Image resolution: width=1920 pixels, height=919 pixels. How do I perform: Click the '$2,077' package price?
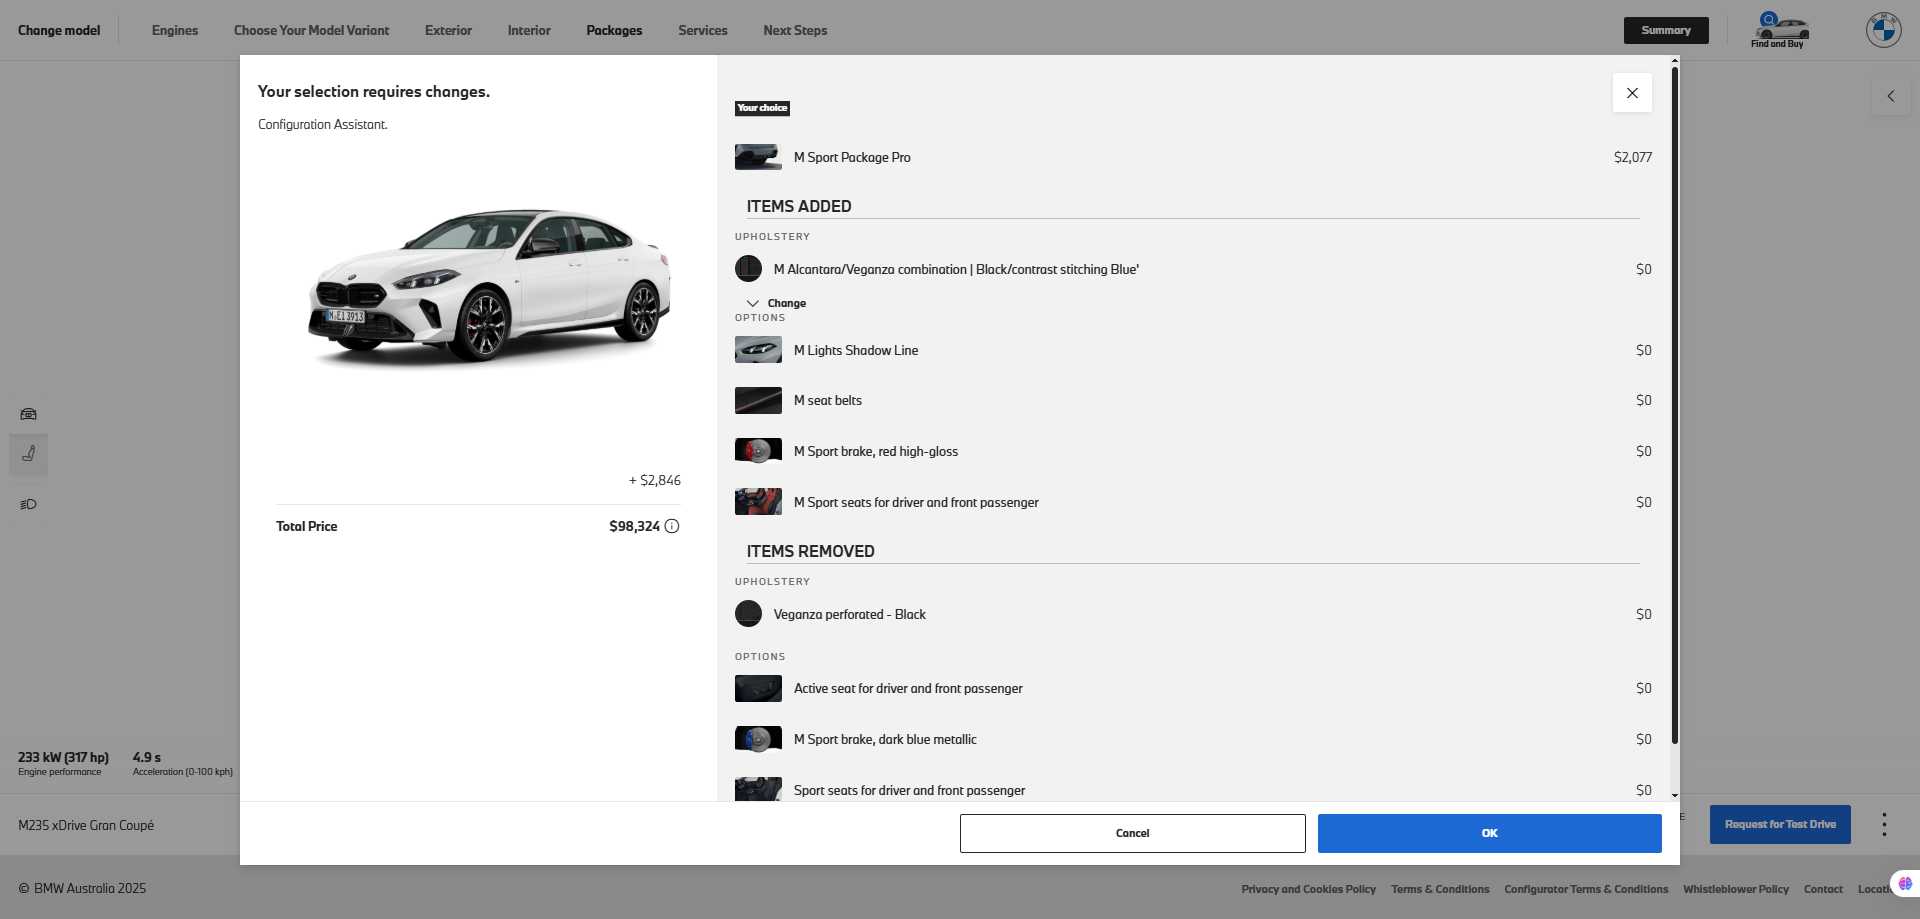tap(1633, 157)
